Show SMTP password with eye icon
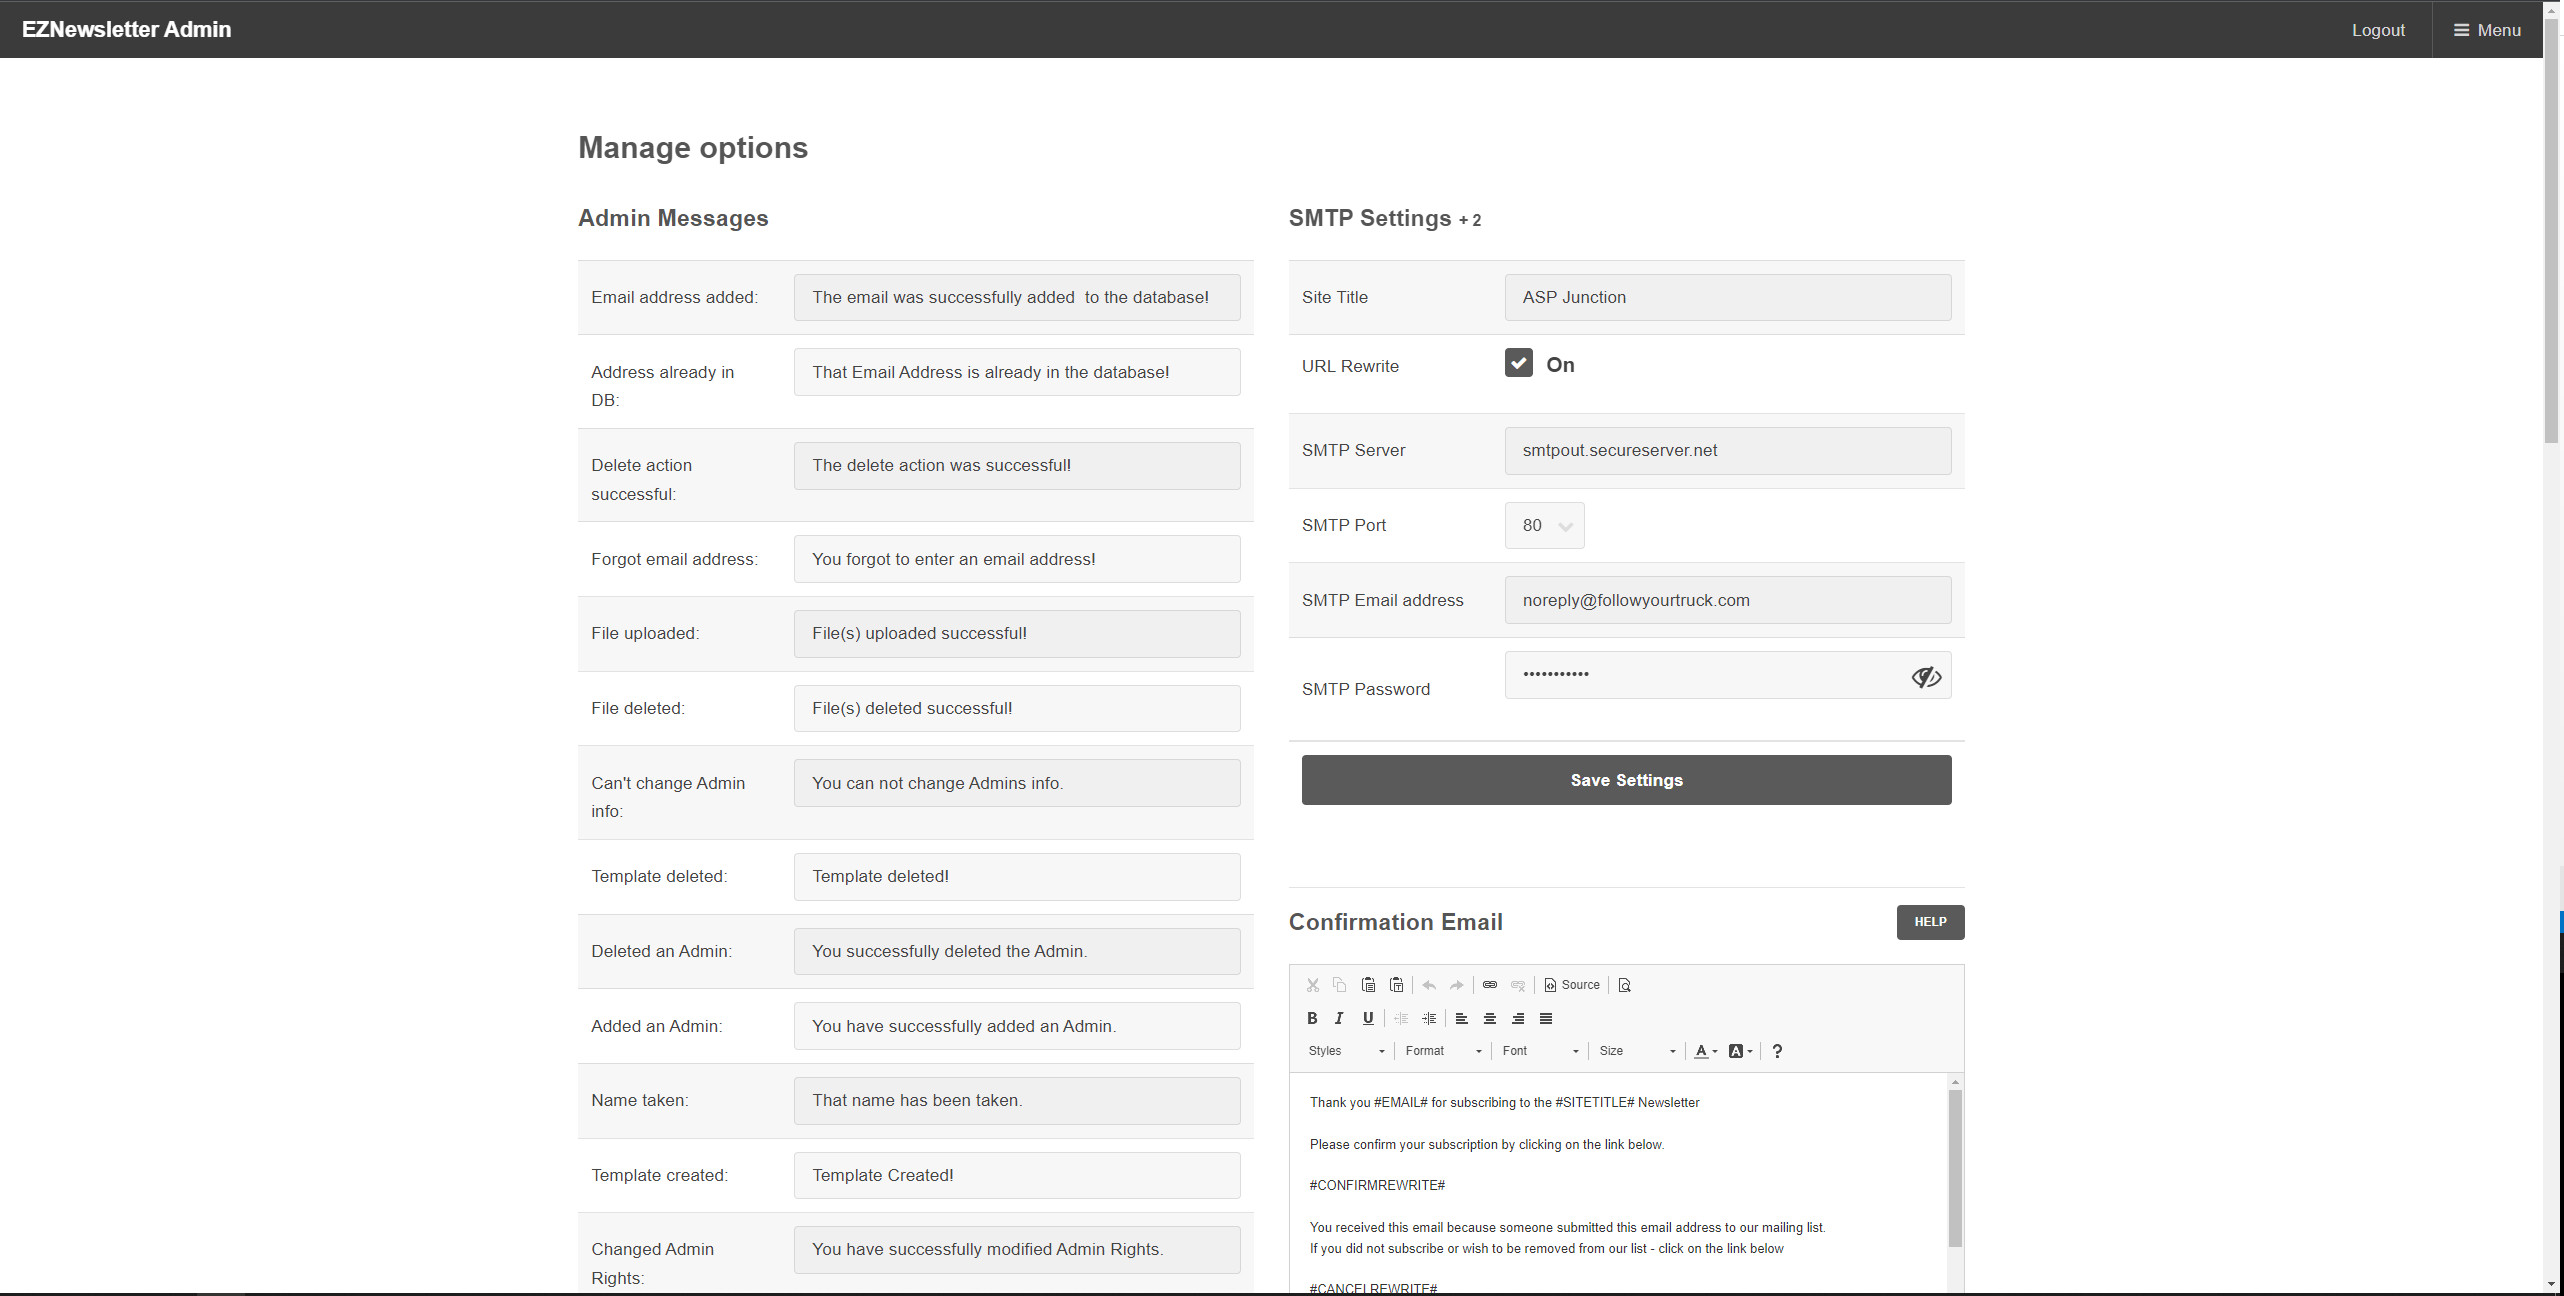2564x1296 pixels. (1925, 677)
